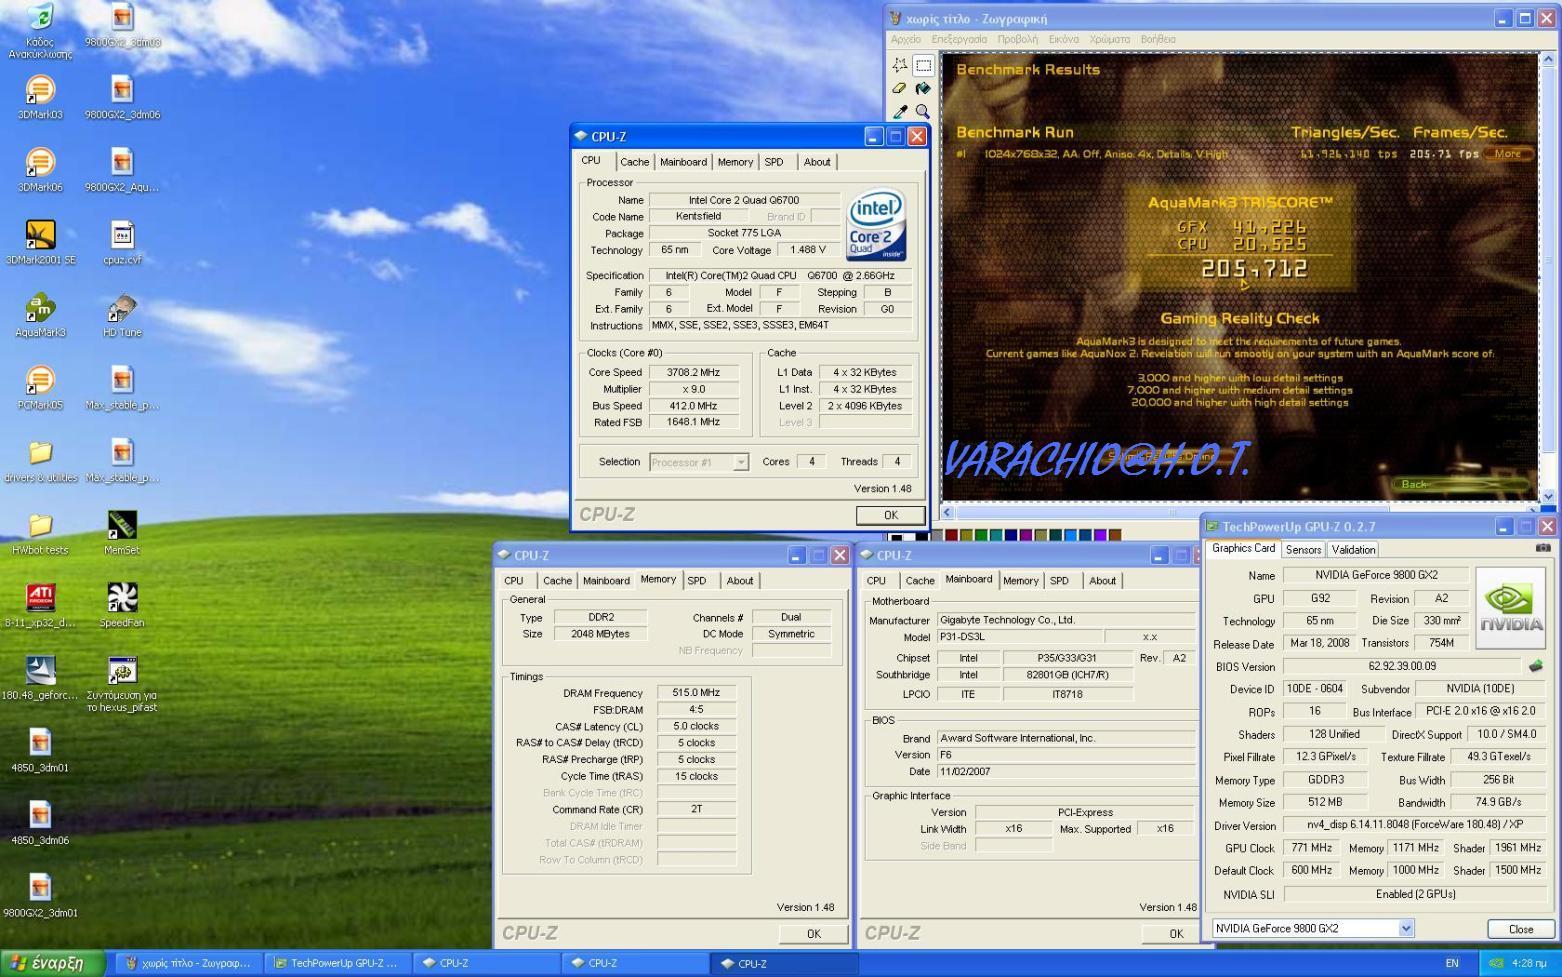Open the hexus_pifast shortcut icon
The image size is (1562, 977).
click(x=122, y=685)
